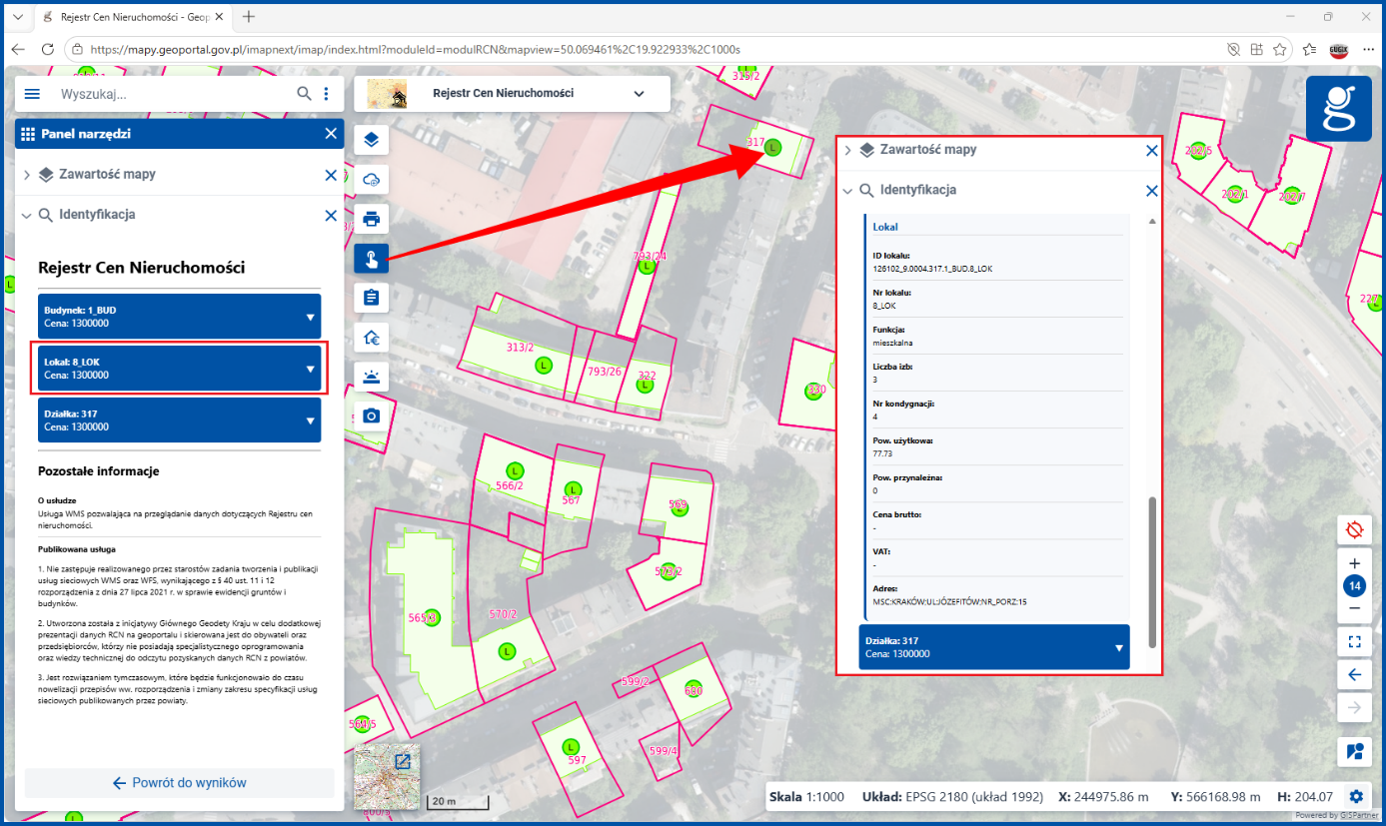Toggle the hamburger menu in search bar
This screenshot has width=1386, height=826.
tap(32, 94)
